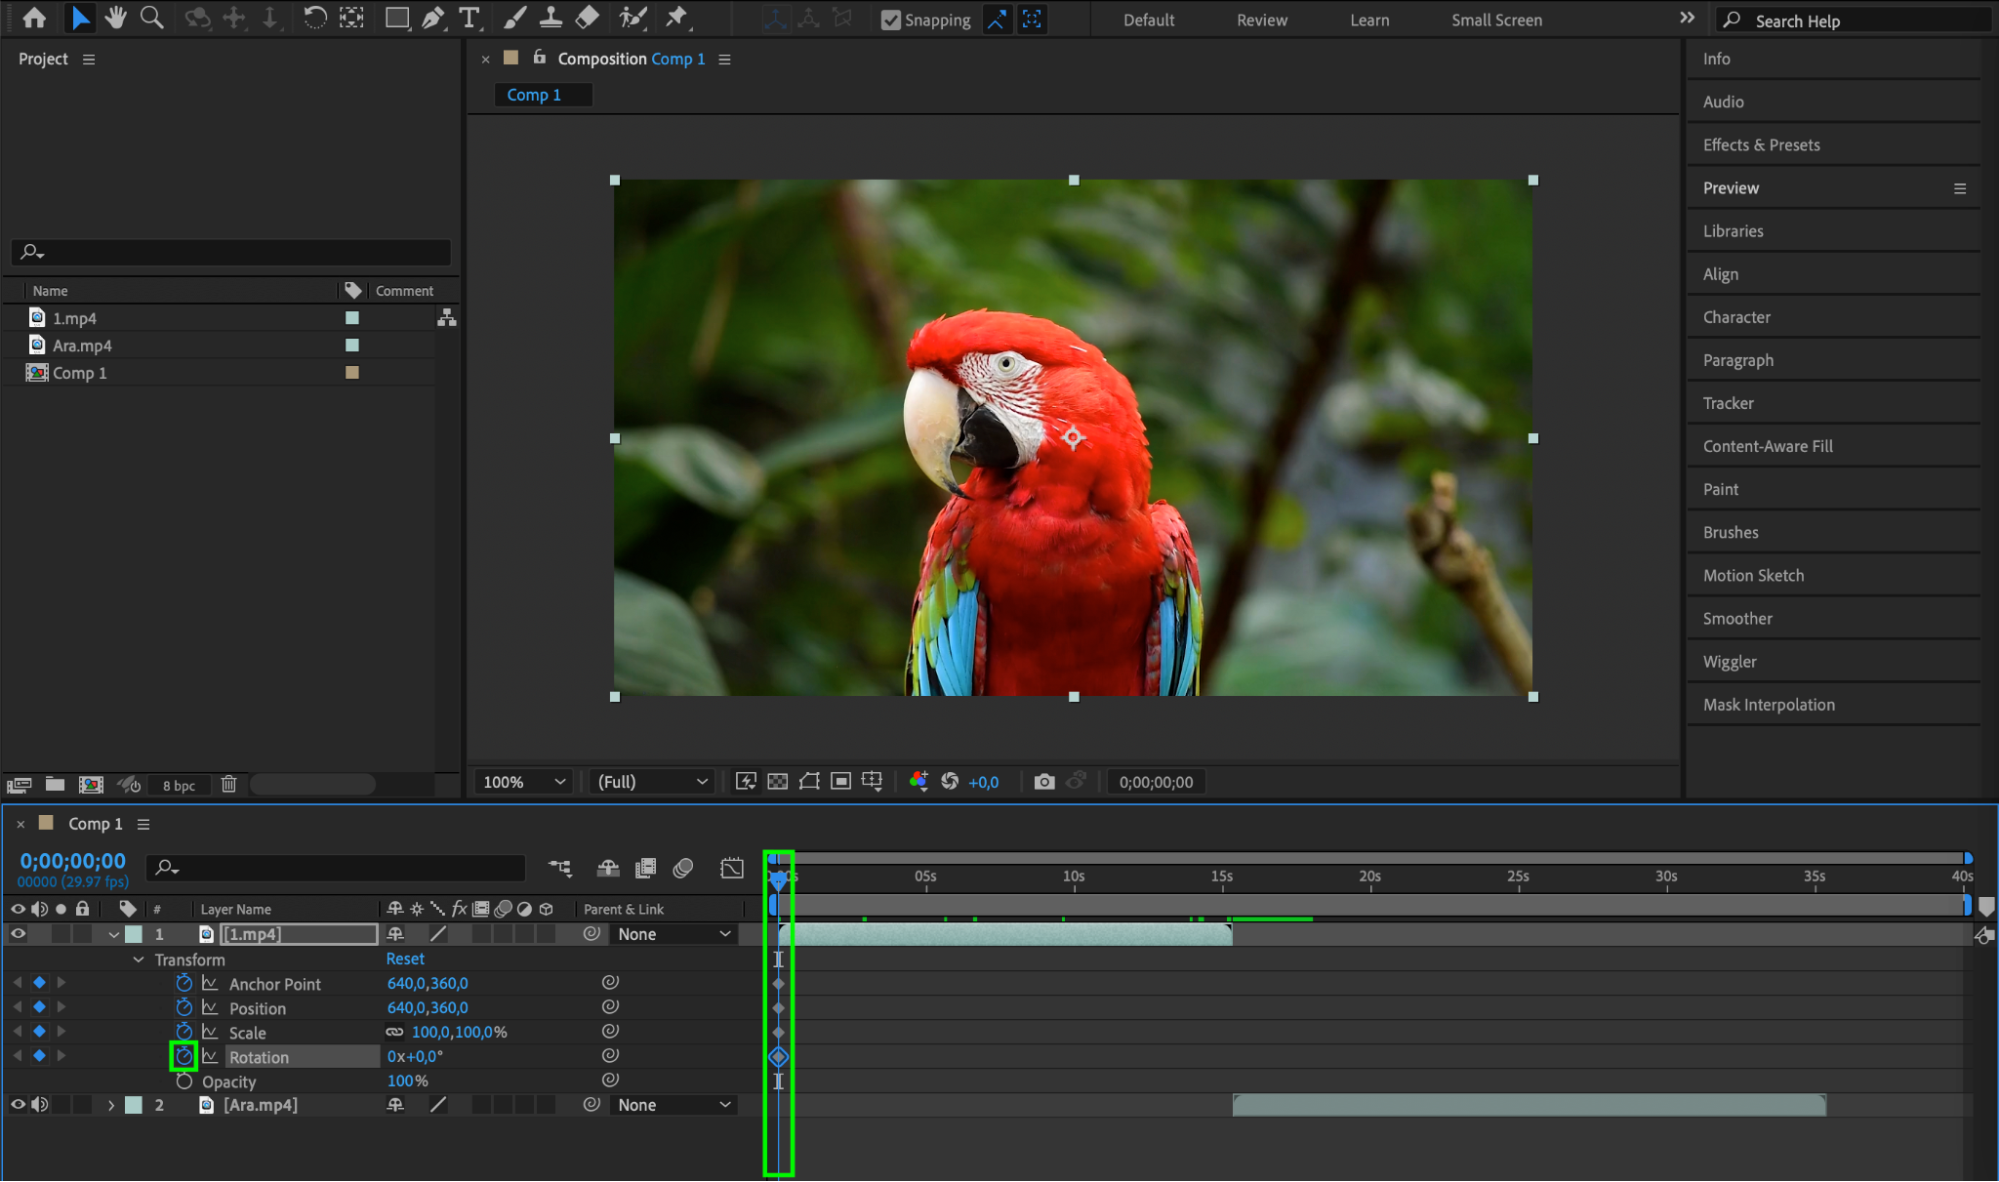Toggle the Snapping checkbox
This screenshot has width=1999, height=1182.
[x=890, y=20]
